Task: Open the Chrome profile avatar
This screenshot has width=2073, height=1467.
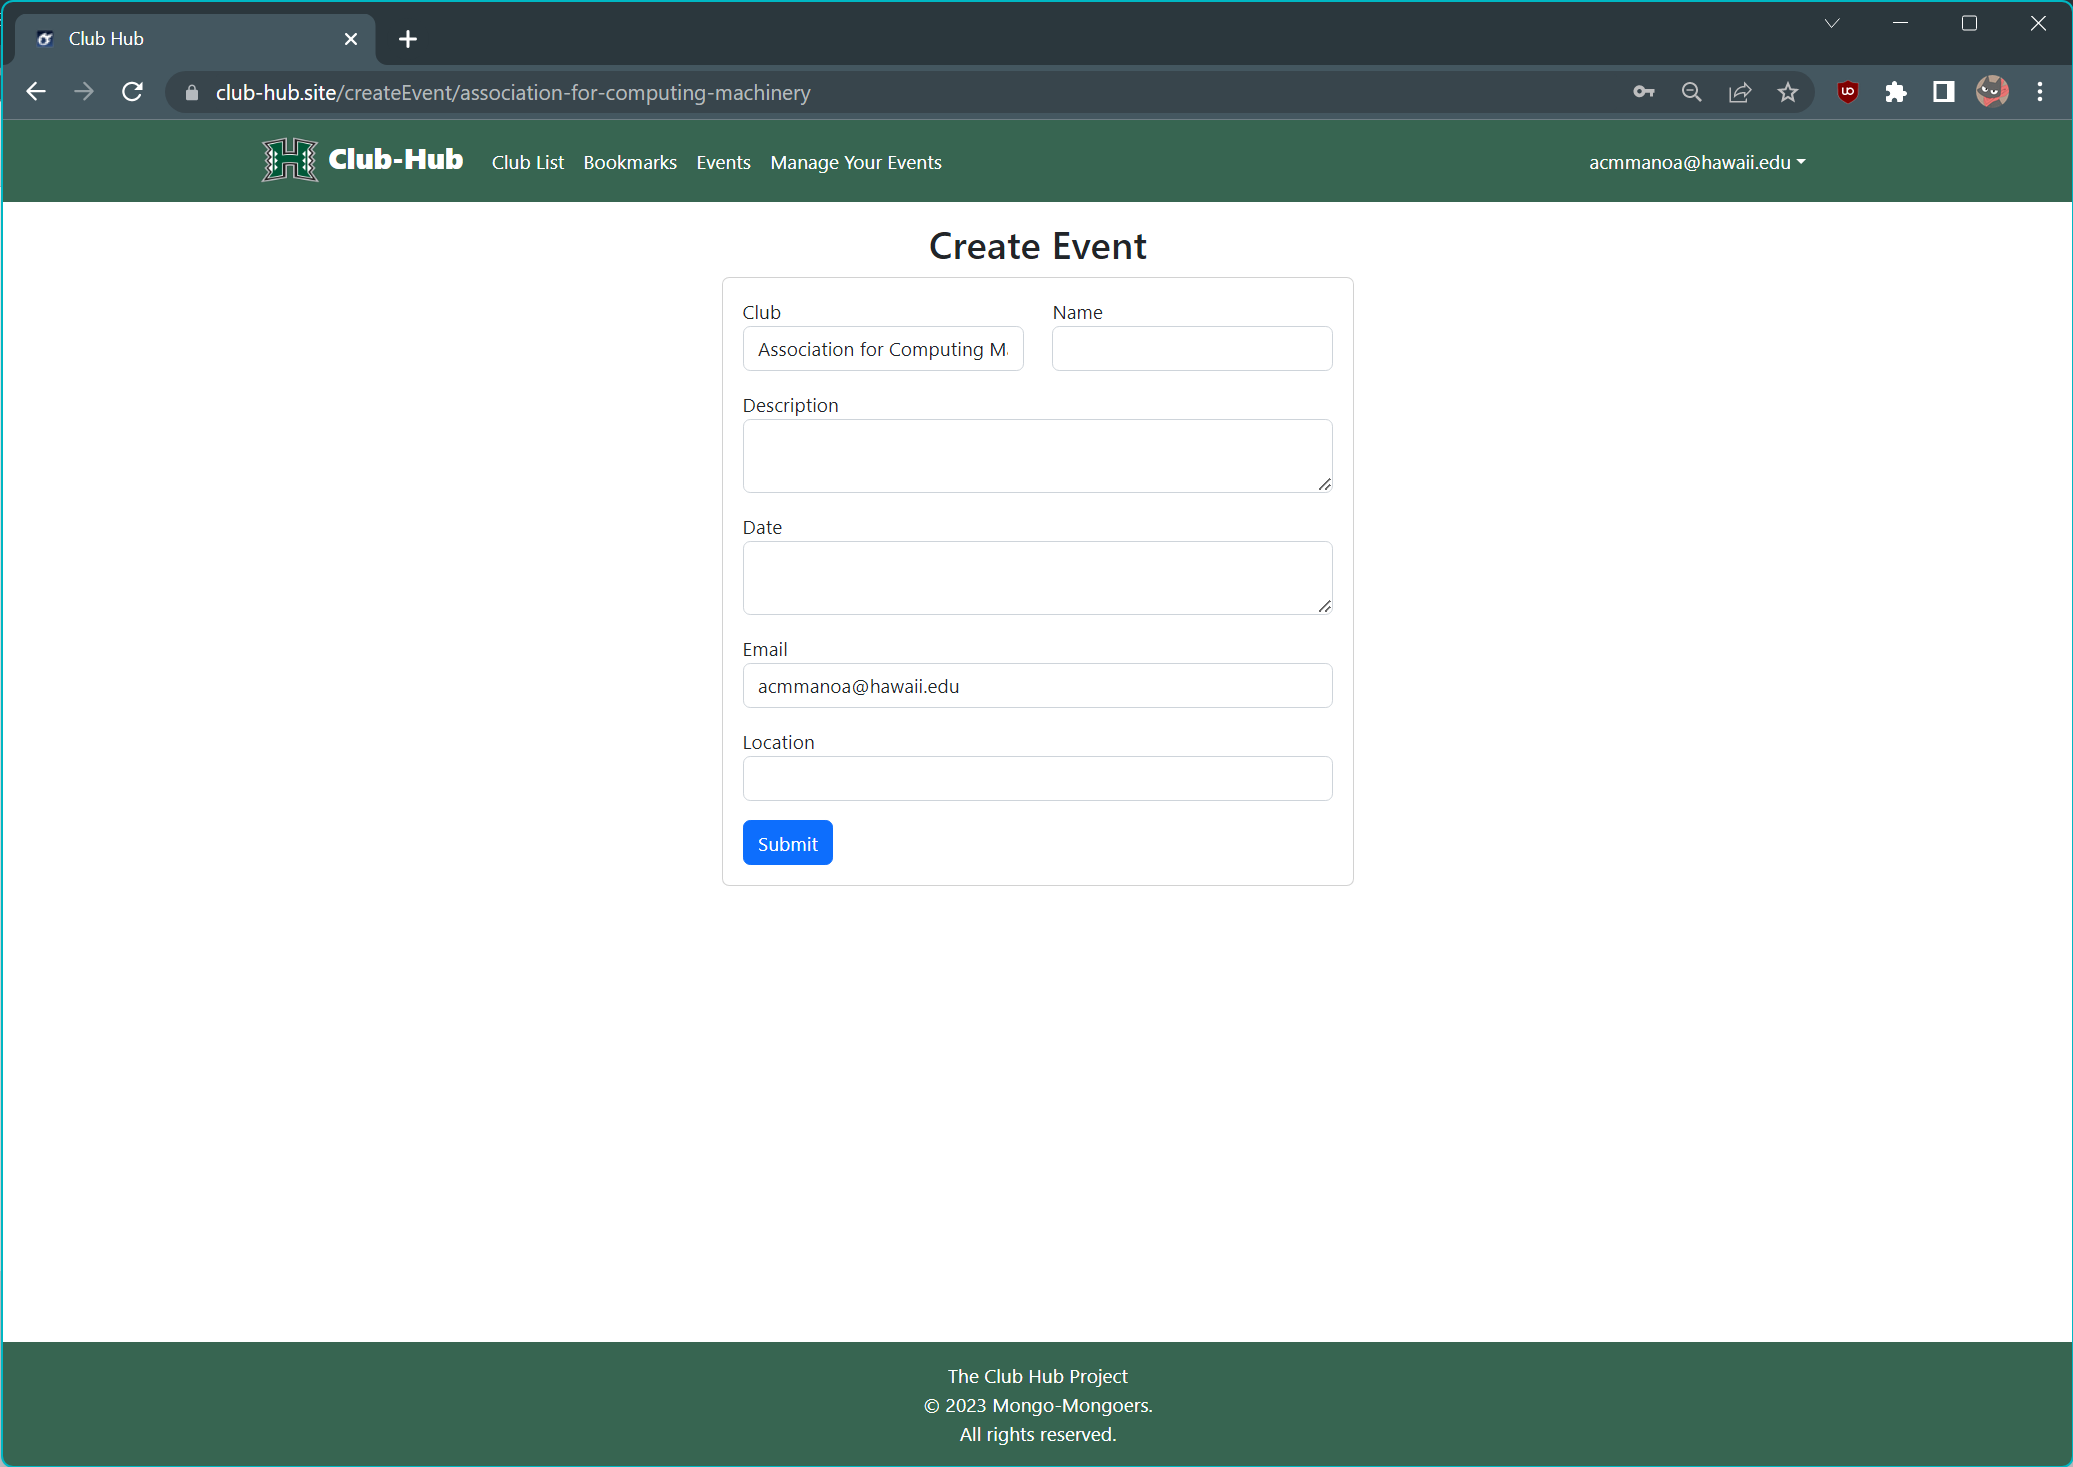Action: pos(1991,92)
